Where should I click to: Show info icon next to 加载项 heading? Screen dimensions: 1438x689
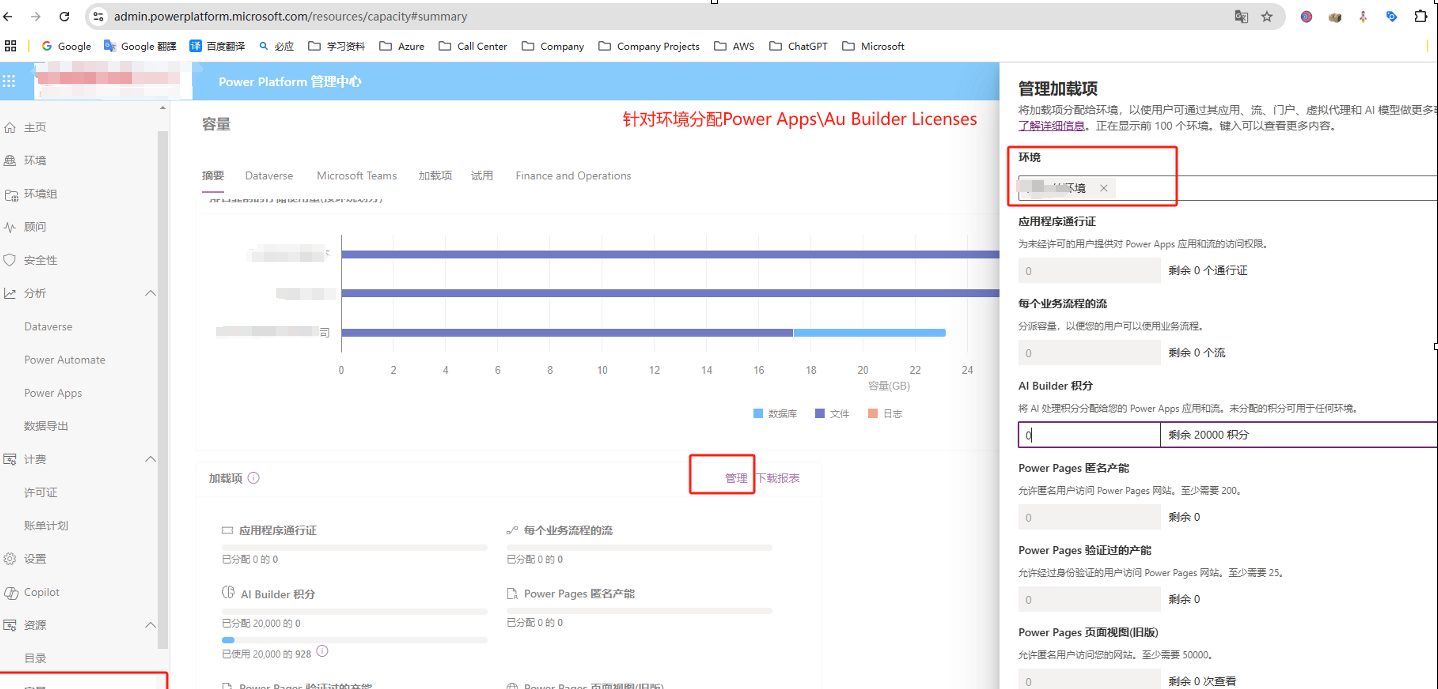pos(254,478)
